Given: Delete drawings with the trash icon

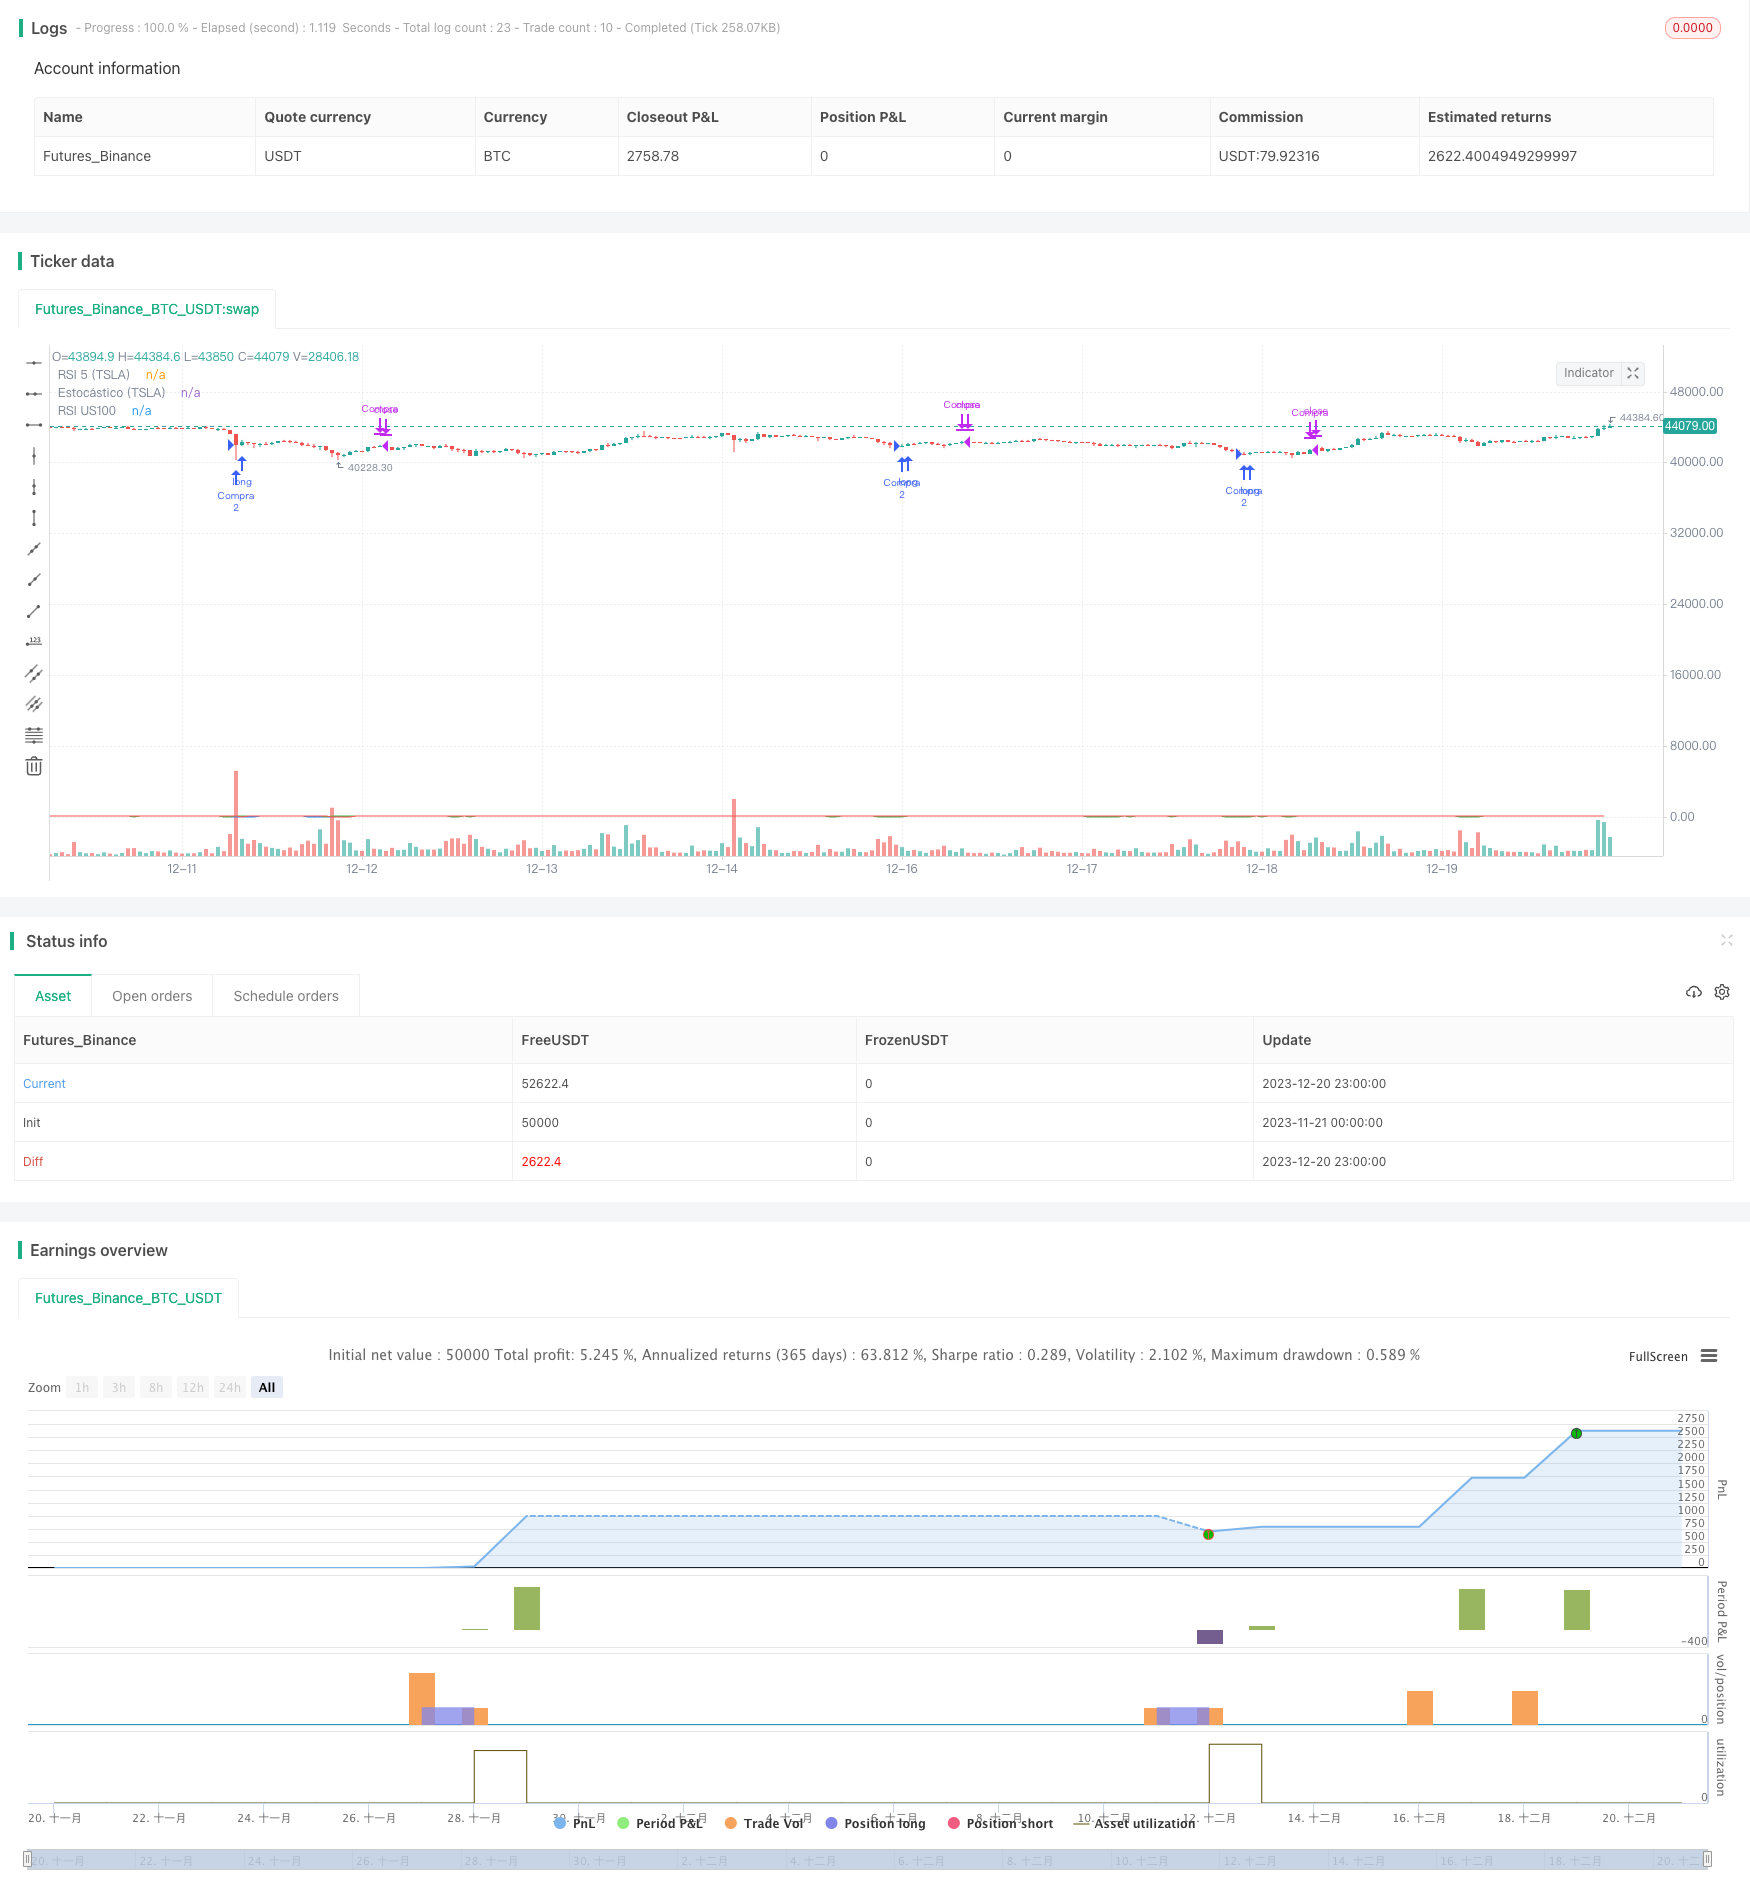Looking at the screenshot, I should point(34,767).
